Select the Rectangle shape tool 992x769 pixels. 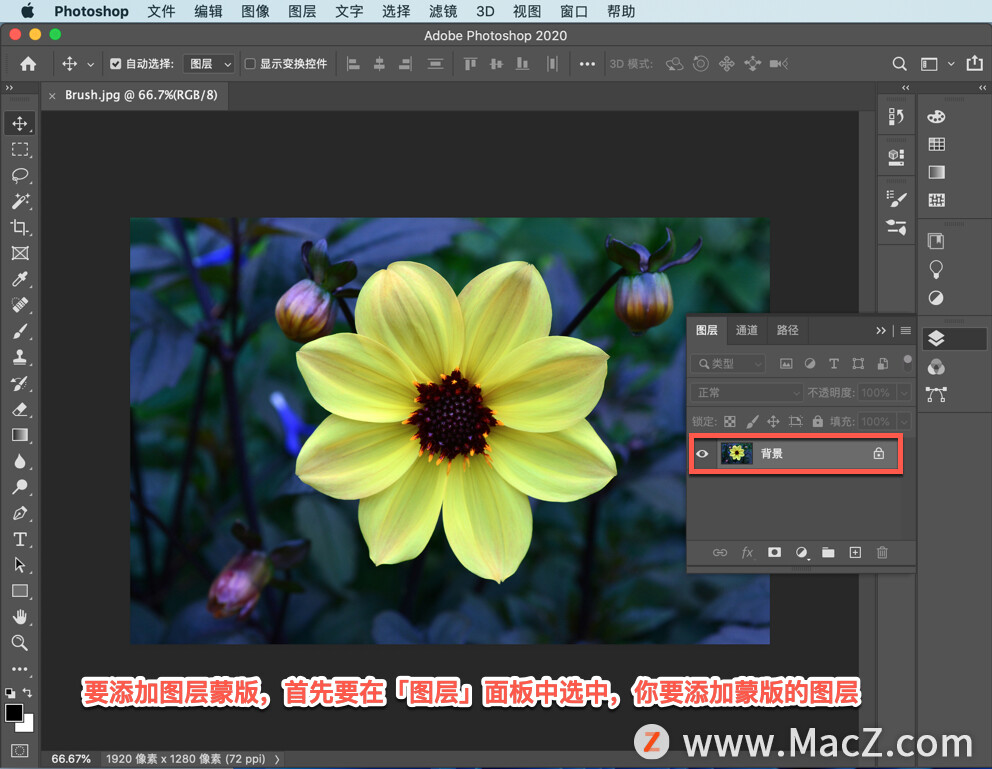pyautogui.click(x=20, y=591)
